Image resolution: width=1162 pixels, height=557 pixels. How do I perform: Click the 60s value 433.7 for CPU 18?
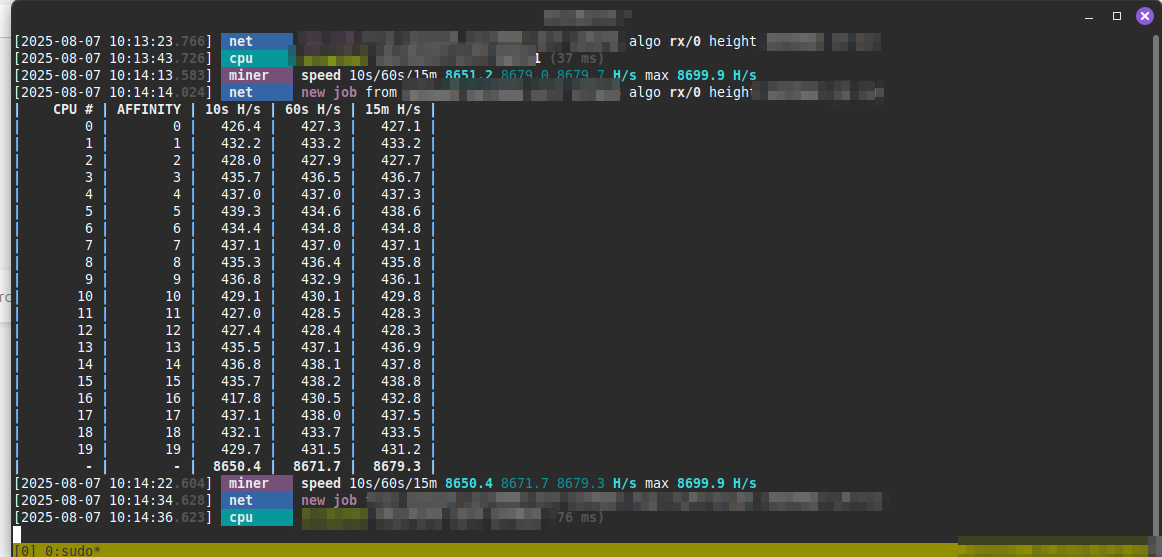coord(321,433)
